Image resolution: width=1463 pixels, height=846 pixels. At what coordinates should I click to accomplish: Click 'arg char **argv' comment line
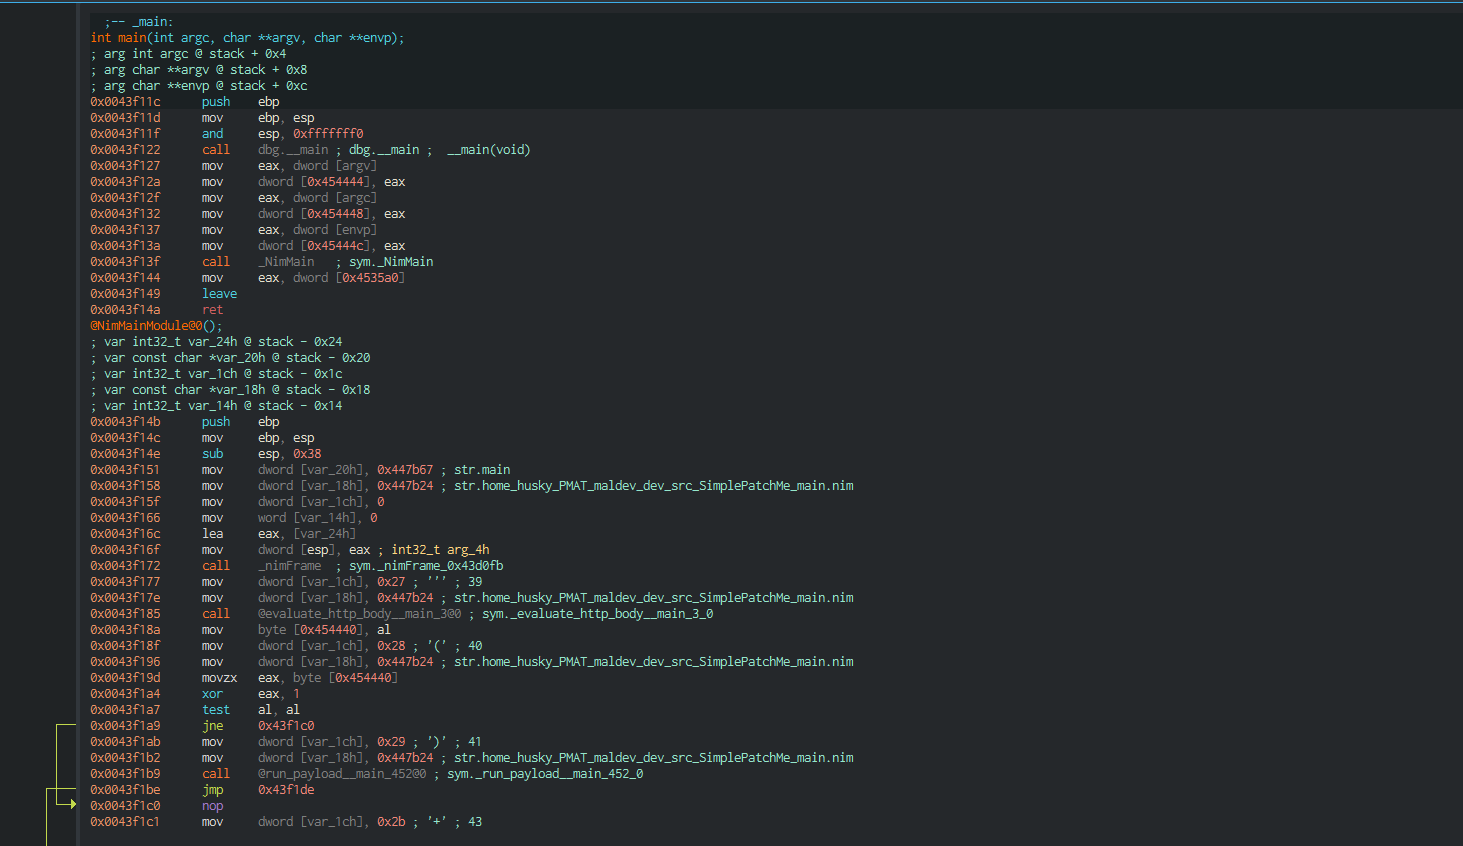198,70
